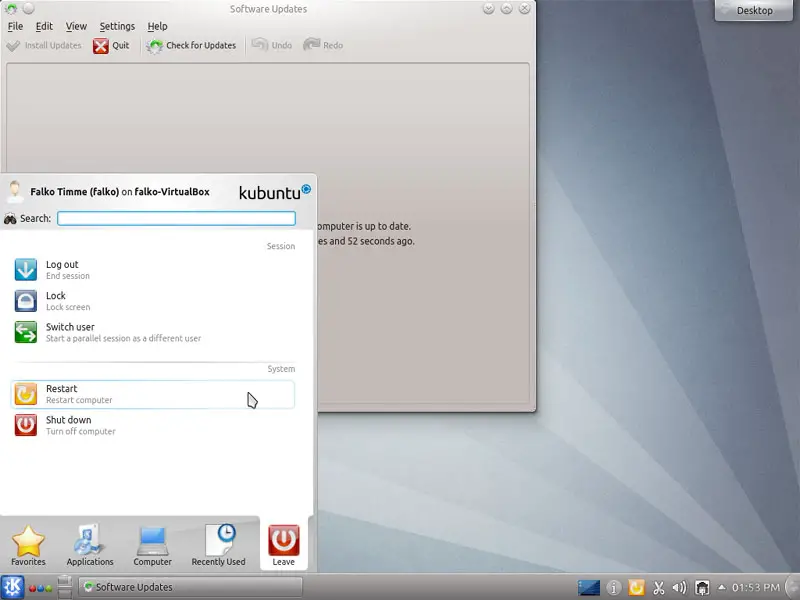Click the activities colored dots icon
This screenshot has height=600, width=800.
(41, 588)
